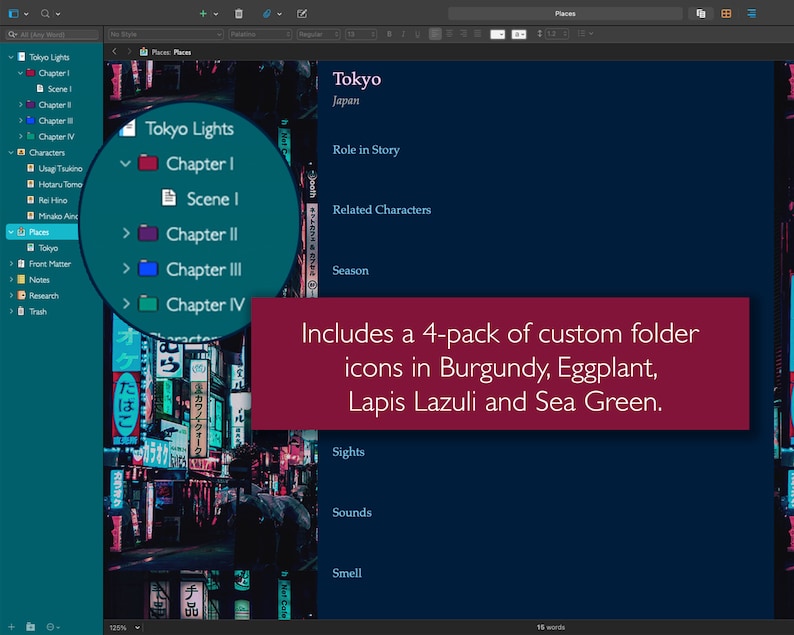794x635 pixels.
Task: Click the Places quick search title bar
Action: pos(565,14)
